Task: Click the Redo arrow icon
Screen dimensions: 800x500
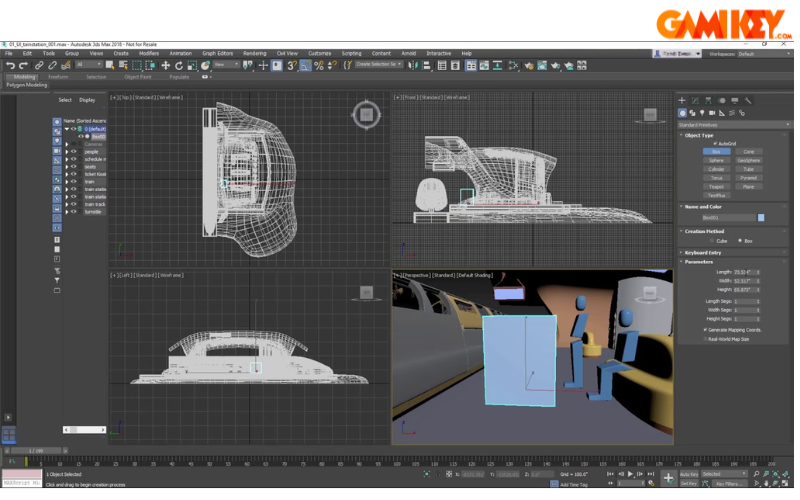Action: [x=23, y=65]
